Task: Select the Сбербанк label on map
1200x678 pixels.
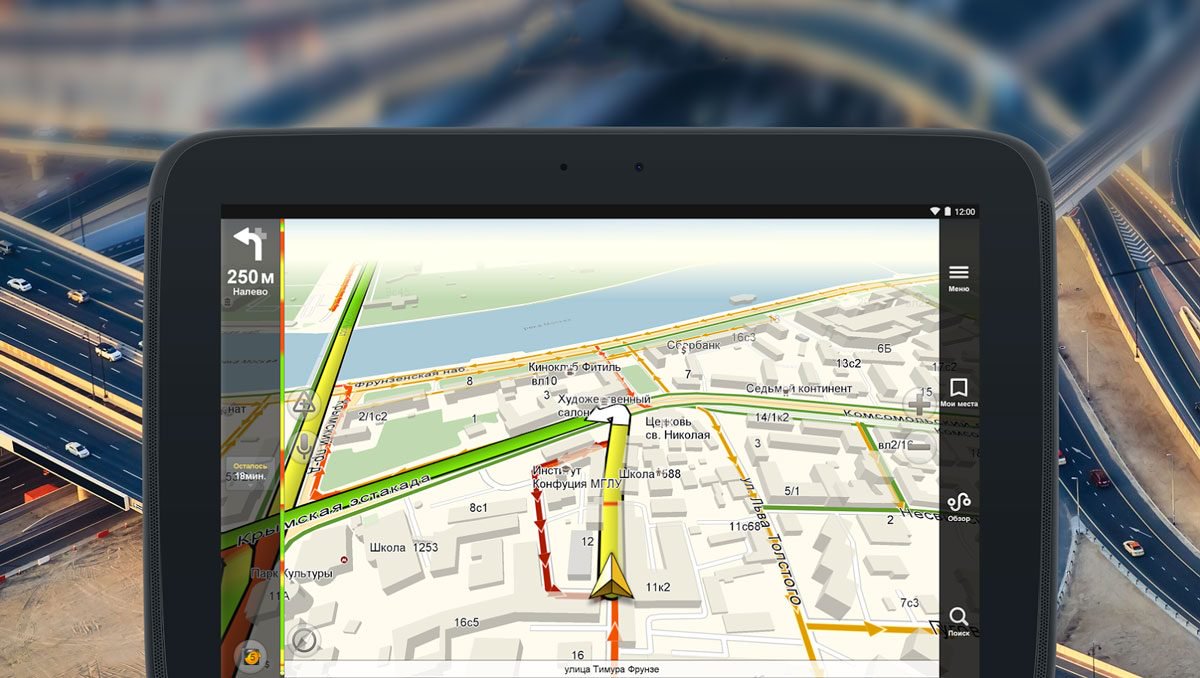Action: point(694,345)
